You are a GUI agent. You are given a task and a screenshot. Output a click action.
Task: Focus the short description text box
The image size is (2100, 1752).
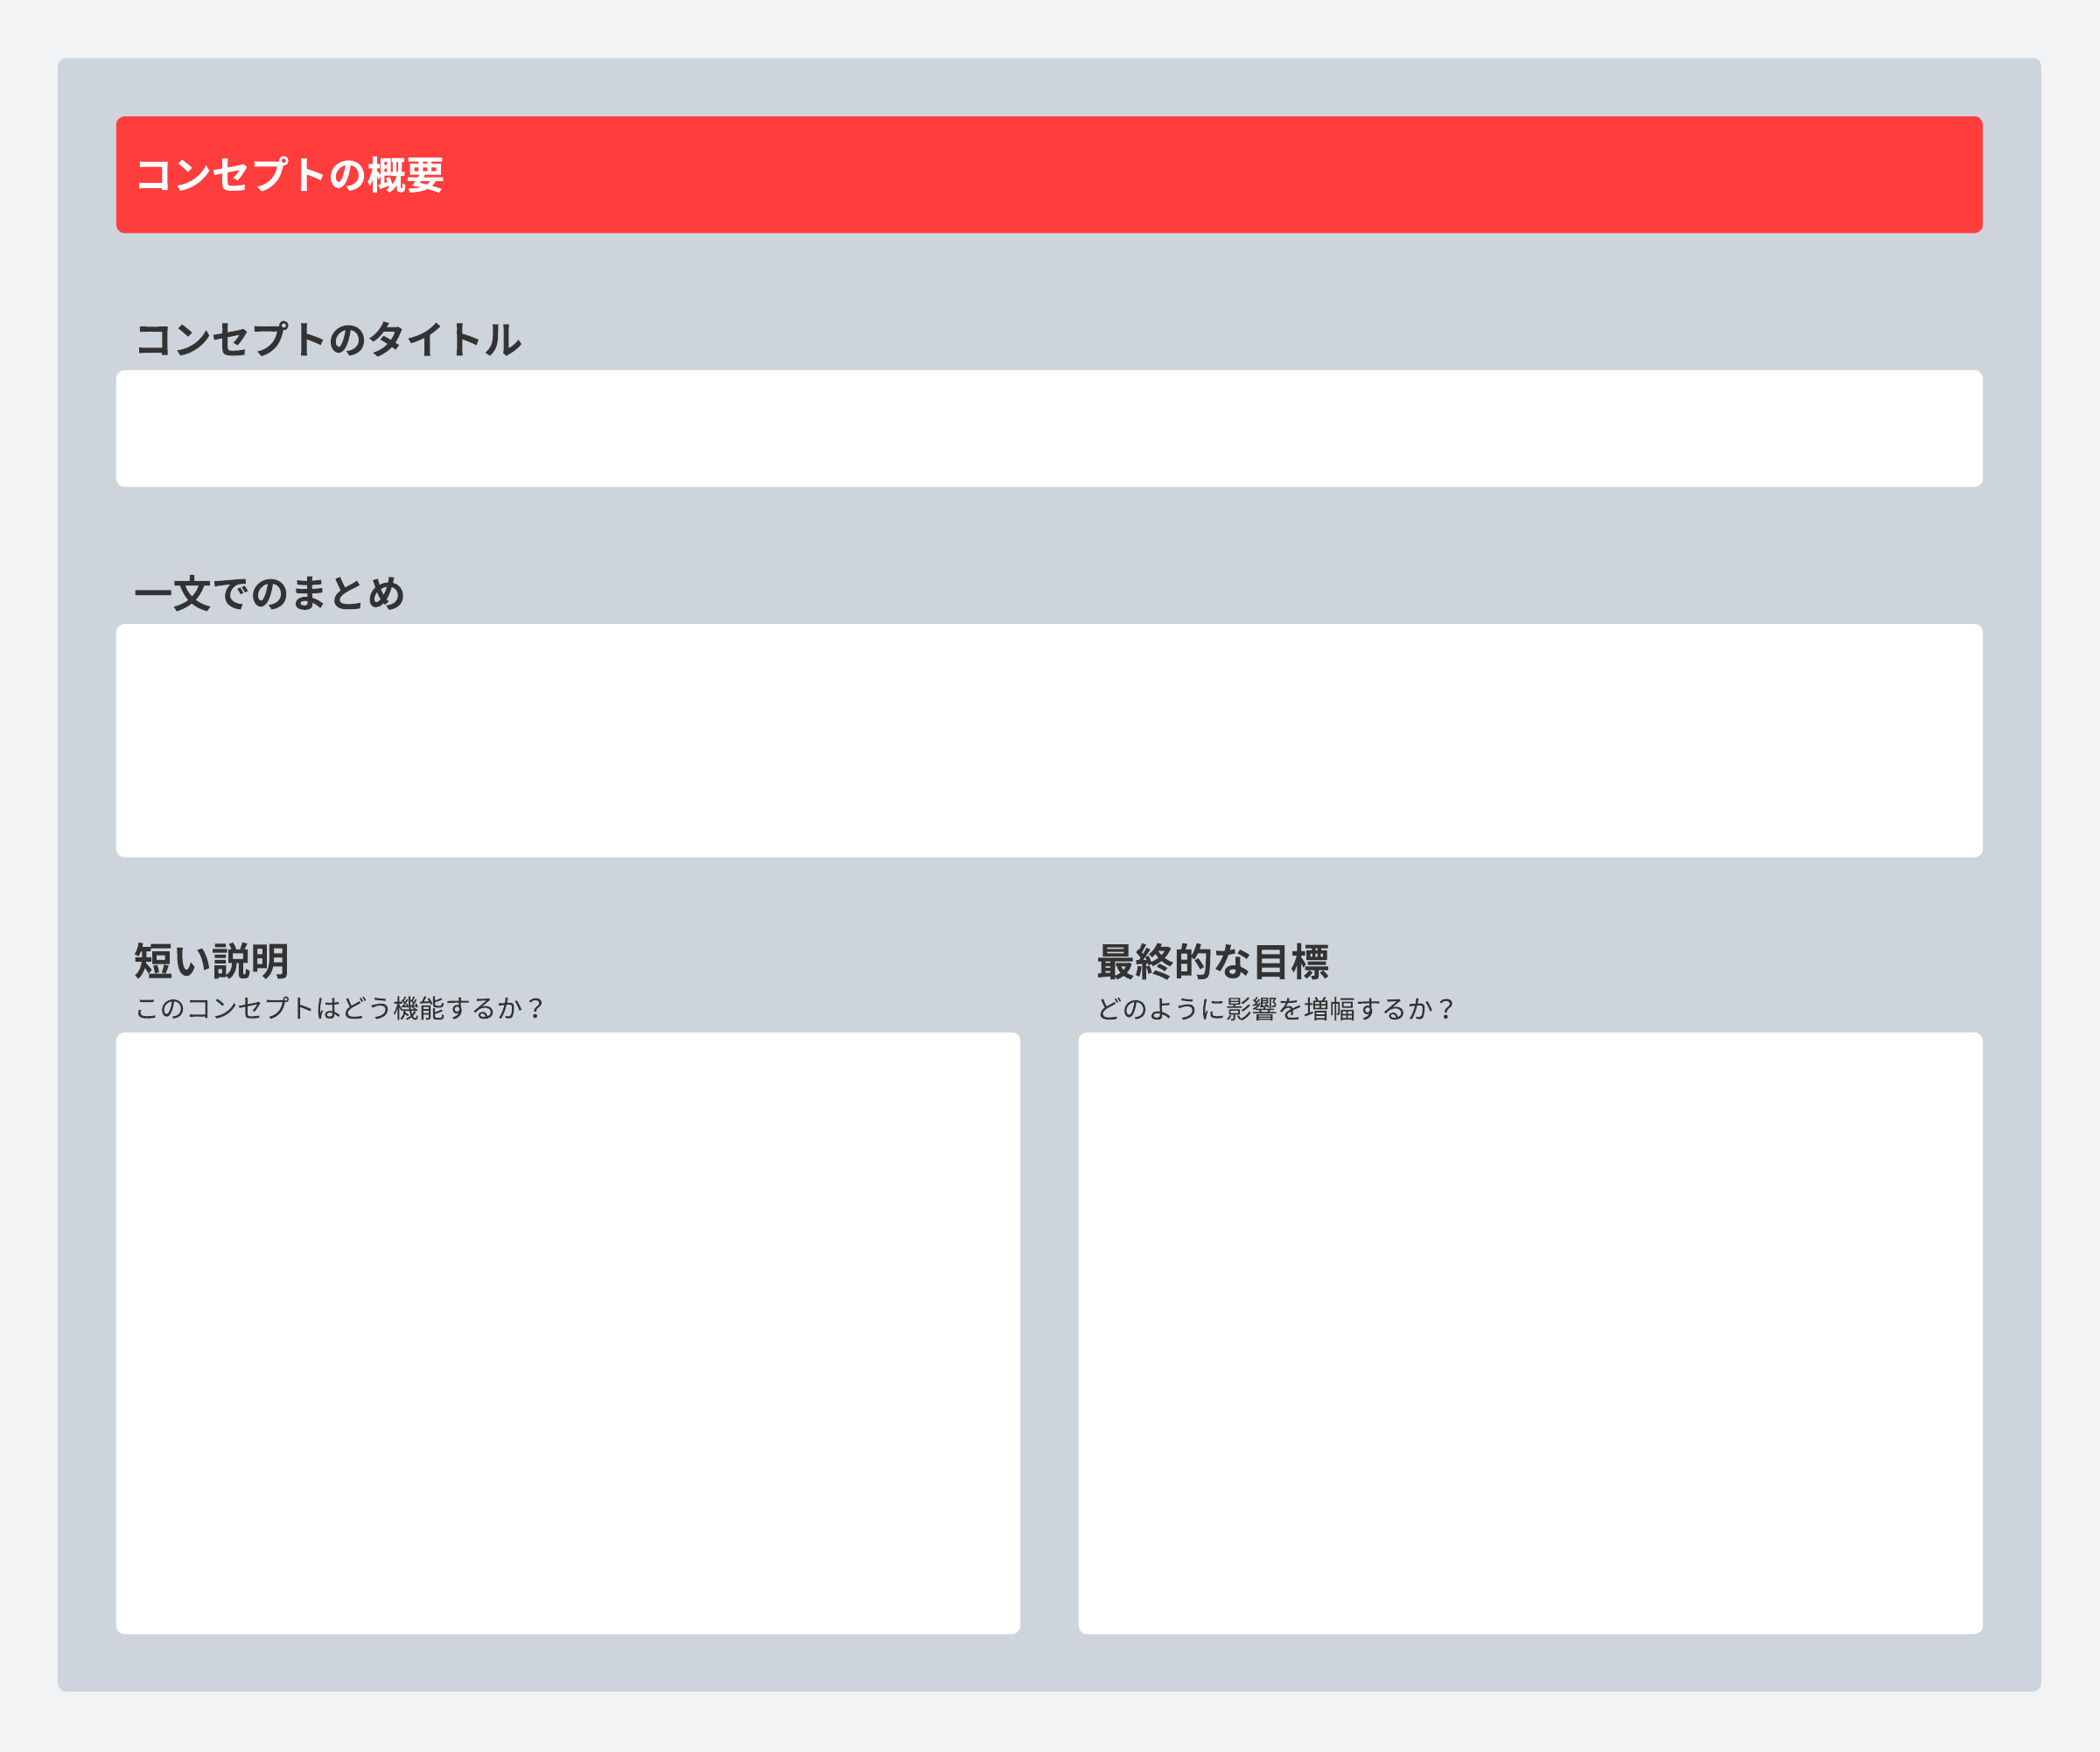(568, 1333)
